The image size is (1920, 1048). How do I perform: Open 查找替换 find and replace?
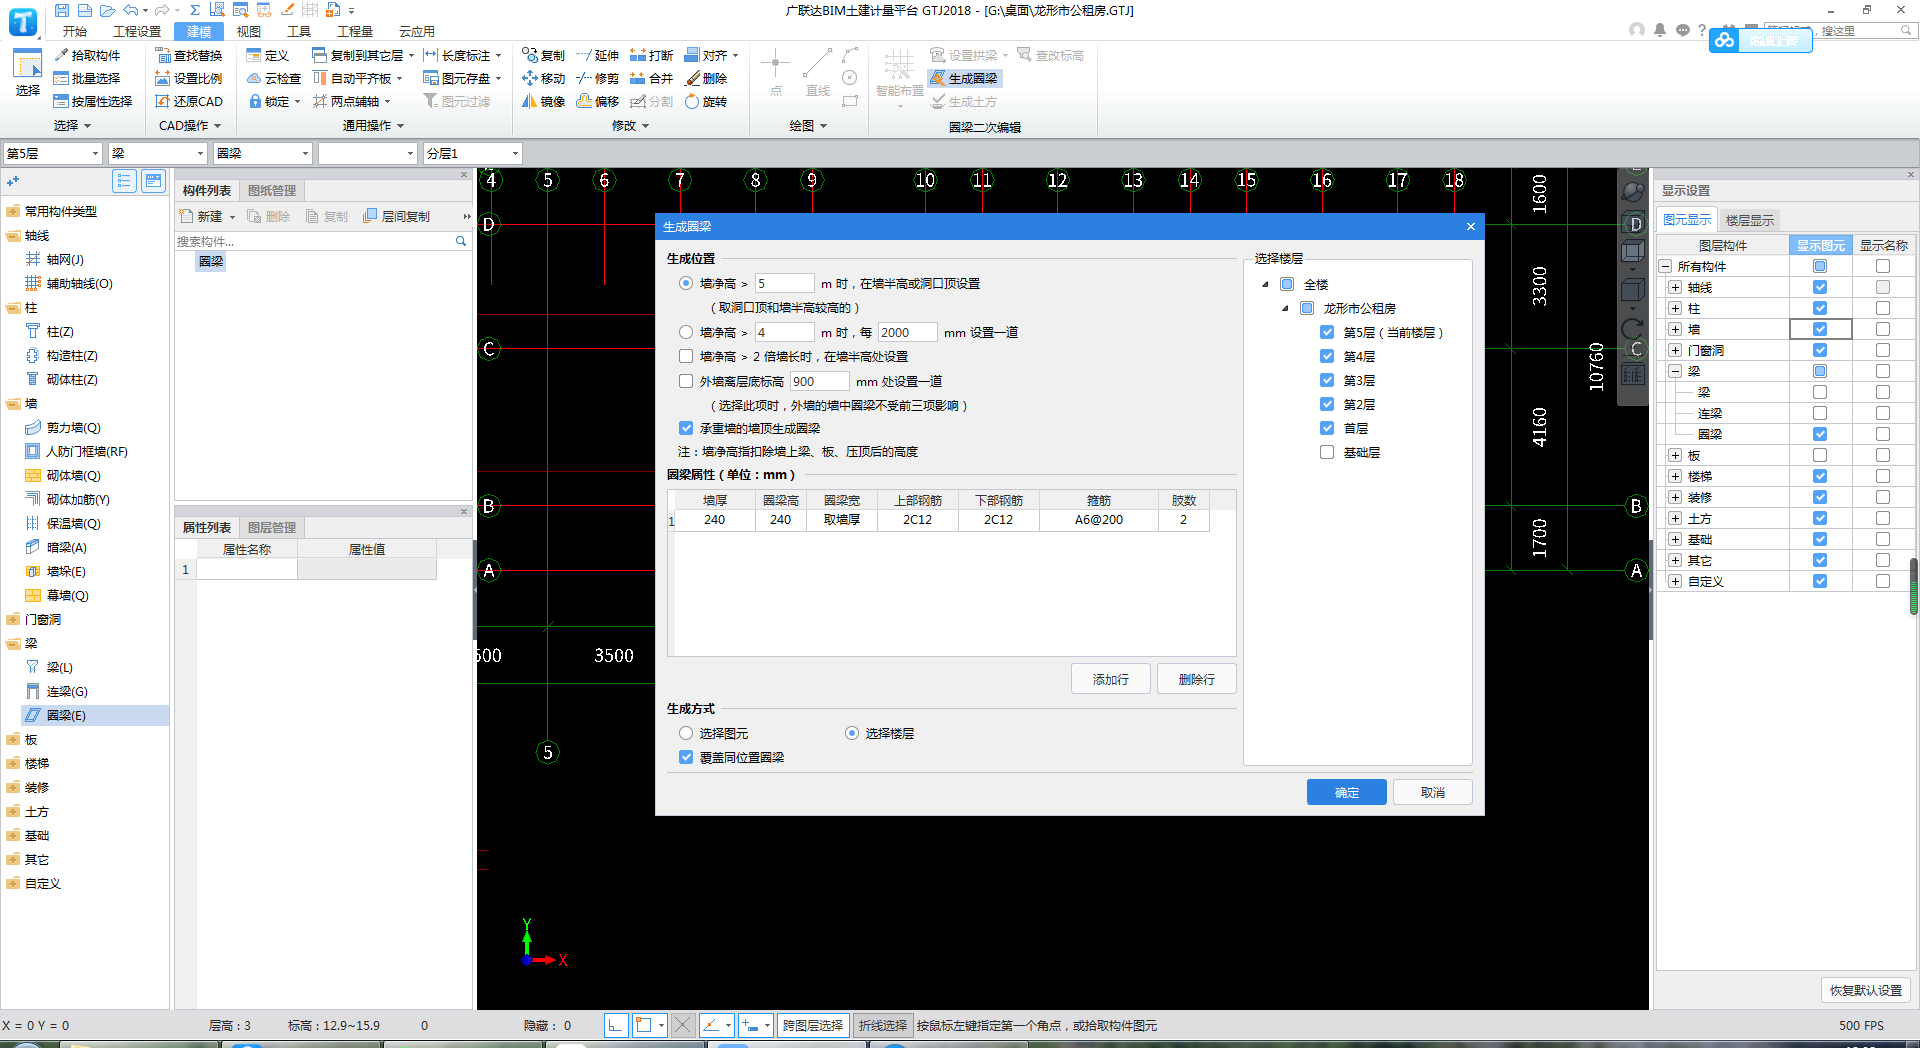click(x=189, y=55)
